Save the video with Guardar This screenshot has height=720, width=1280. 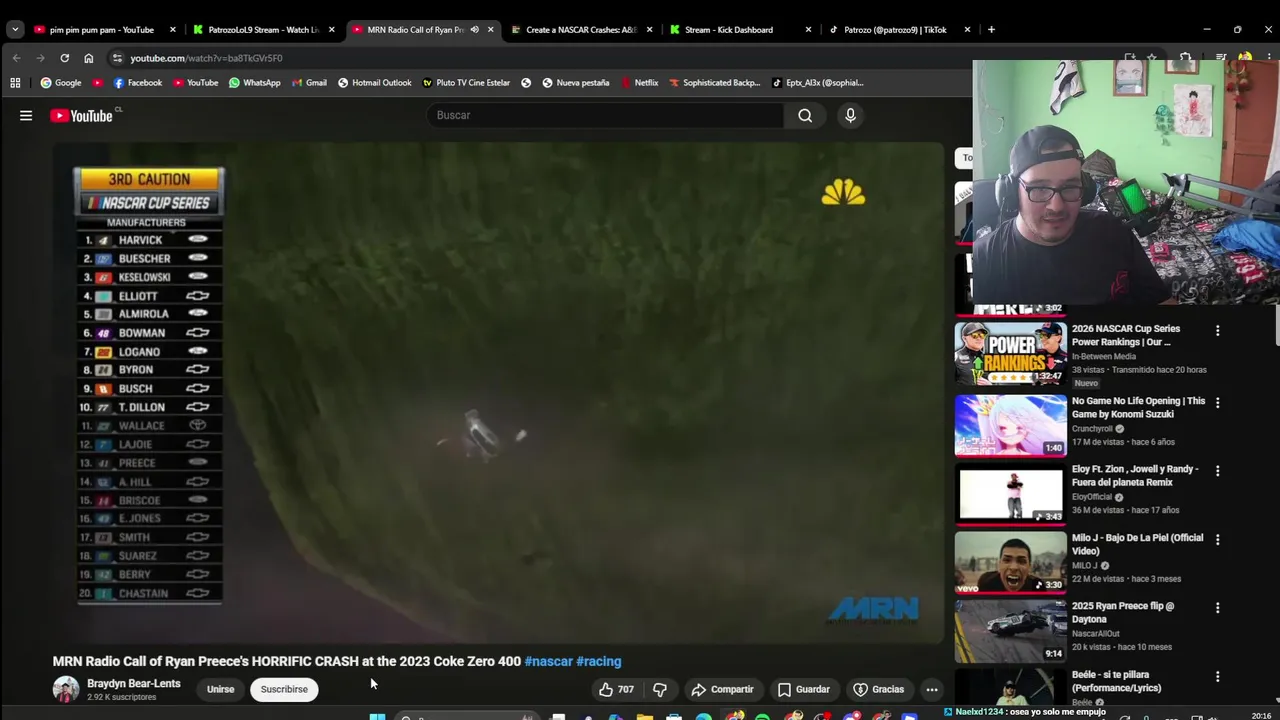tap(804, 689)
